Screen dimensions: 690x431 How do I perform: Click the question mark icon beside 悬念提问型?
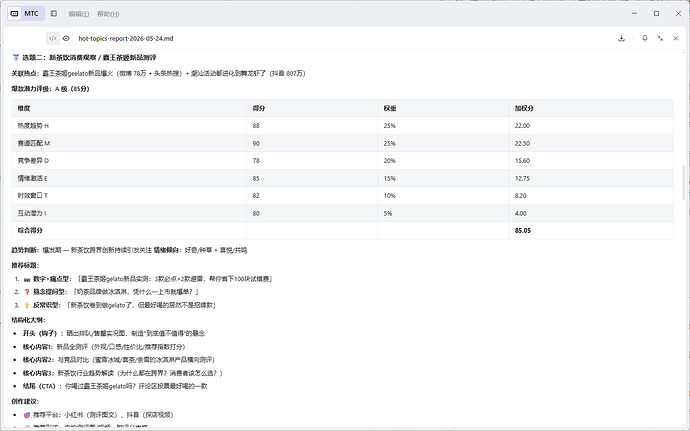click(x=27, y=292)
